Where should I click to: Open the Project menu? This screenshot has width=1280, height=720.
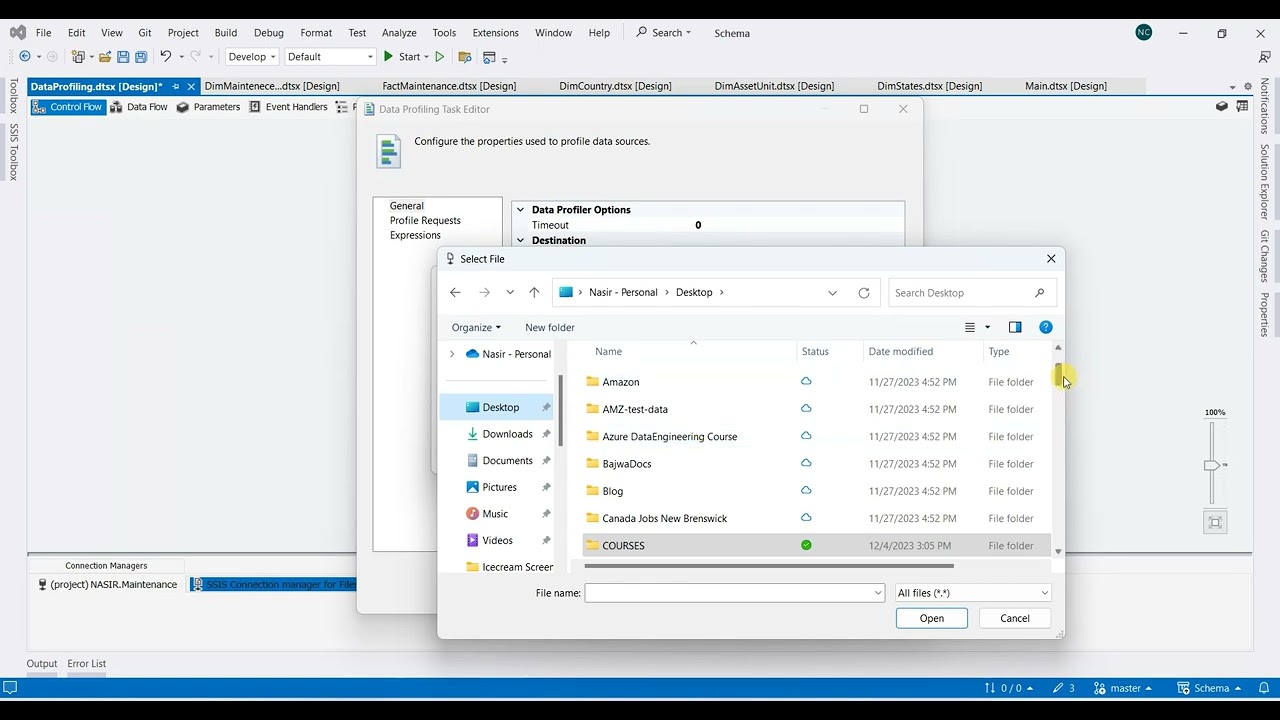[183, 33]
